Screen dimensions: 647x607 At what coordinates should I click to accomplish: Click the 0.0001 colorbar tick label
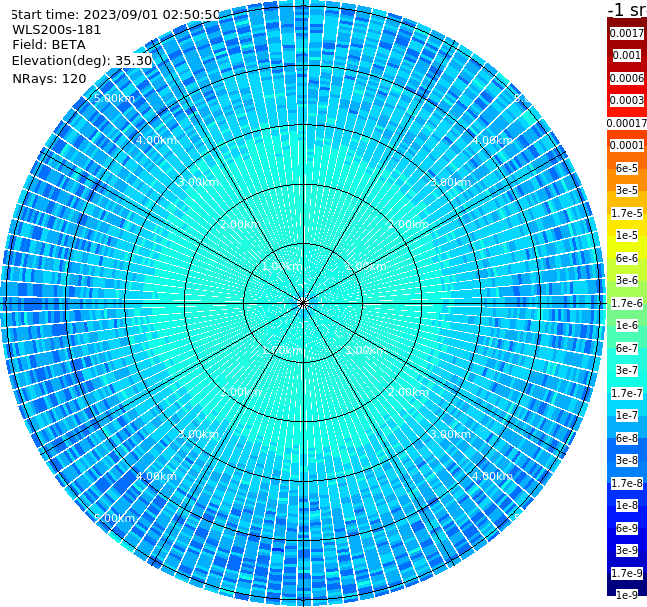click(x=627, y=145)
